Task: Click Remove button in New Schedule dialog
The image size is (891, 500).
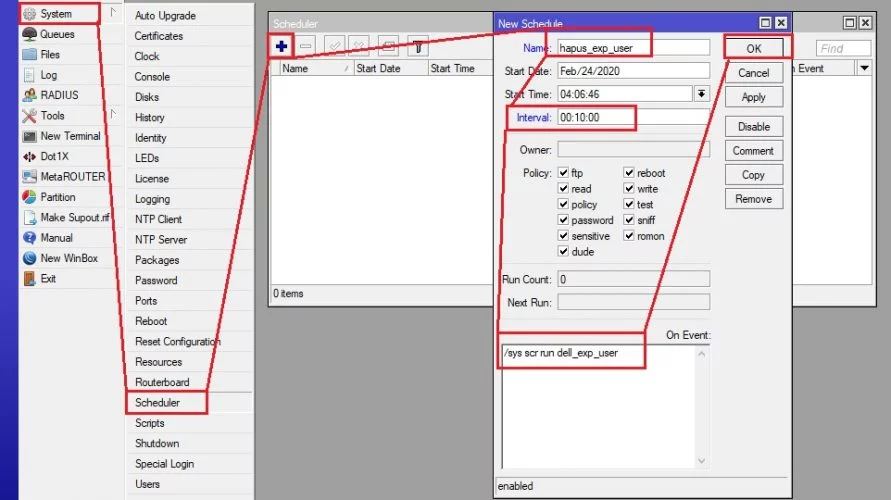Action: point(754,199)
